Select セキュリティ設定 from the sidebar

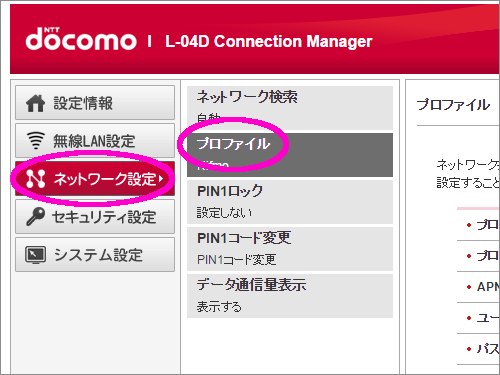(95, 217)
